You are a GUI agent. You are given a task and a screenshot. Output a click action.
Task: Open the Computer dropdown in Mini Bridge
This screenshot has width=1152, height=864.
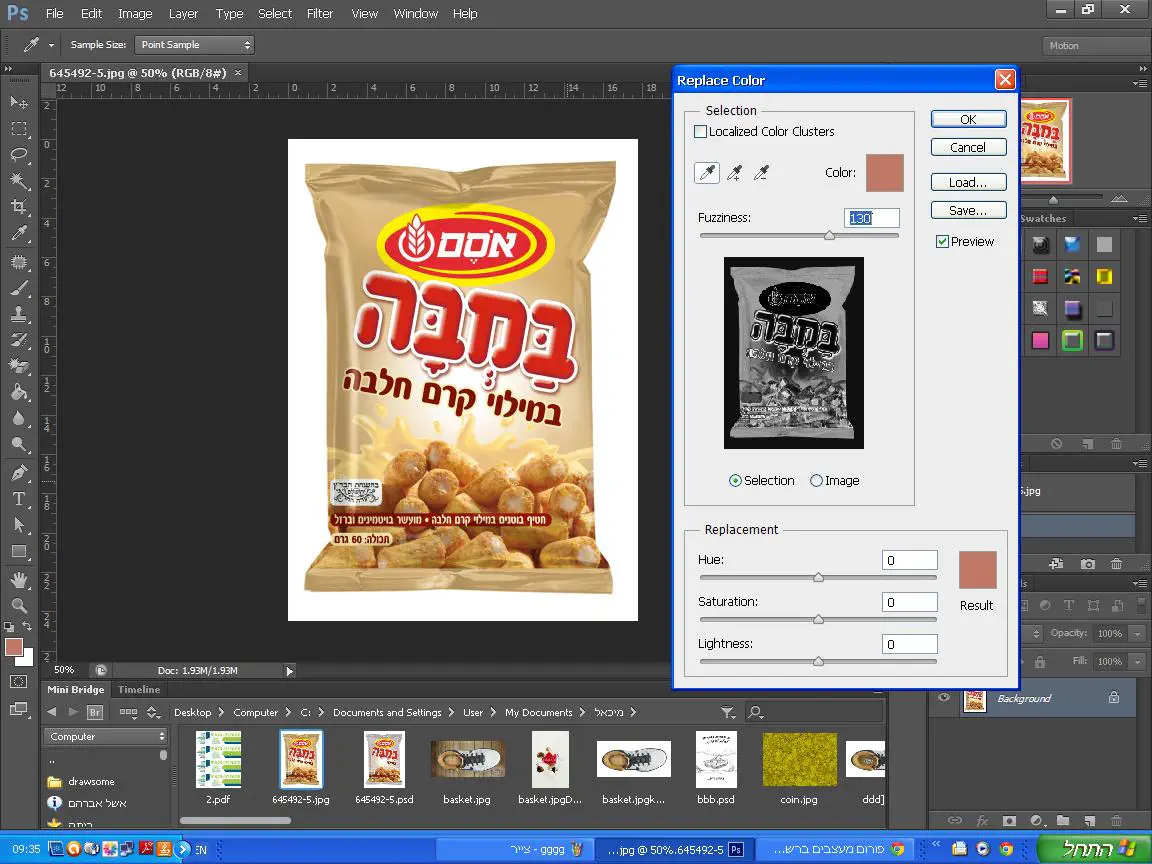105,737
